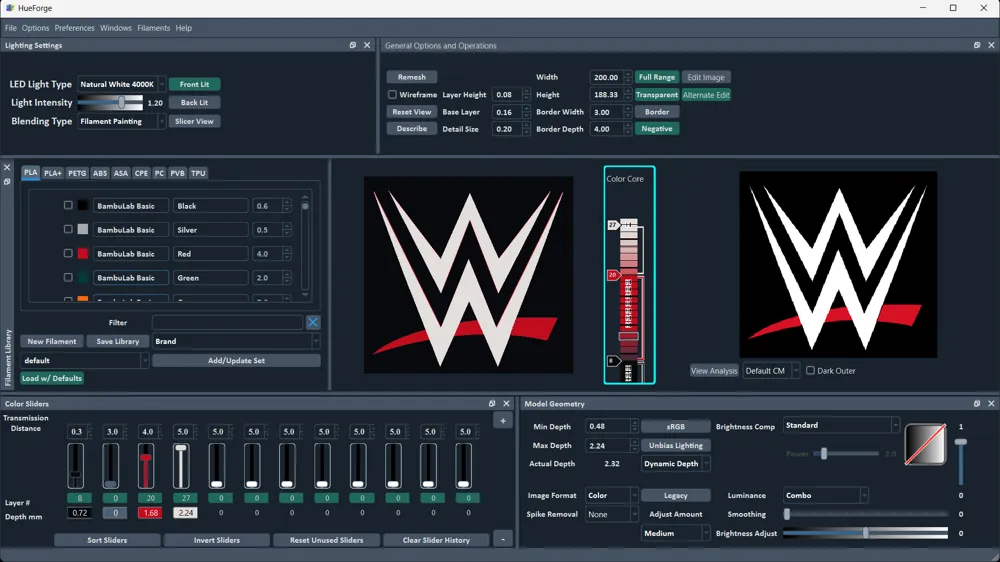
Task: Float the Model Geometry panel
Action: tap(977, 404)
